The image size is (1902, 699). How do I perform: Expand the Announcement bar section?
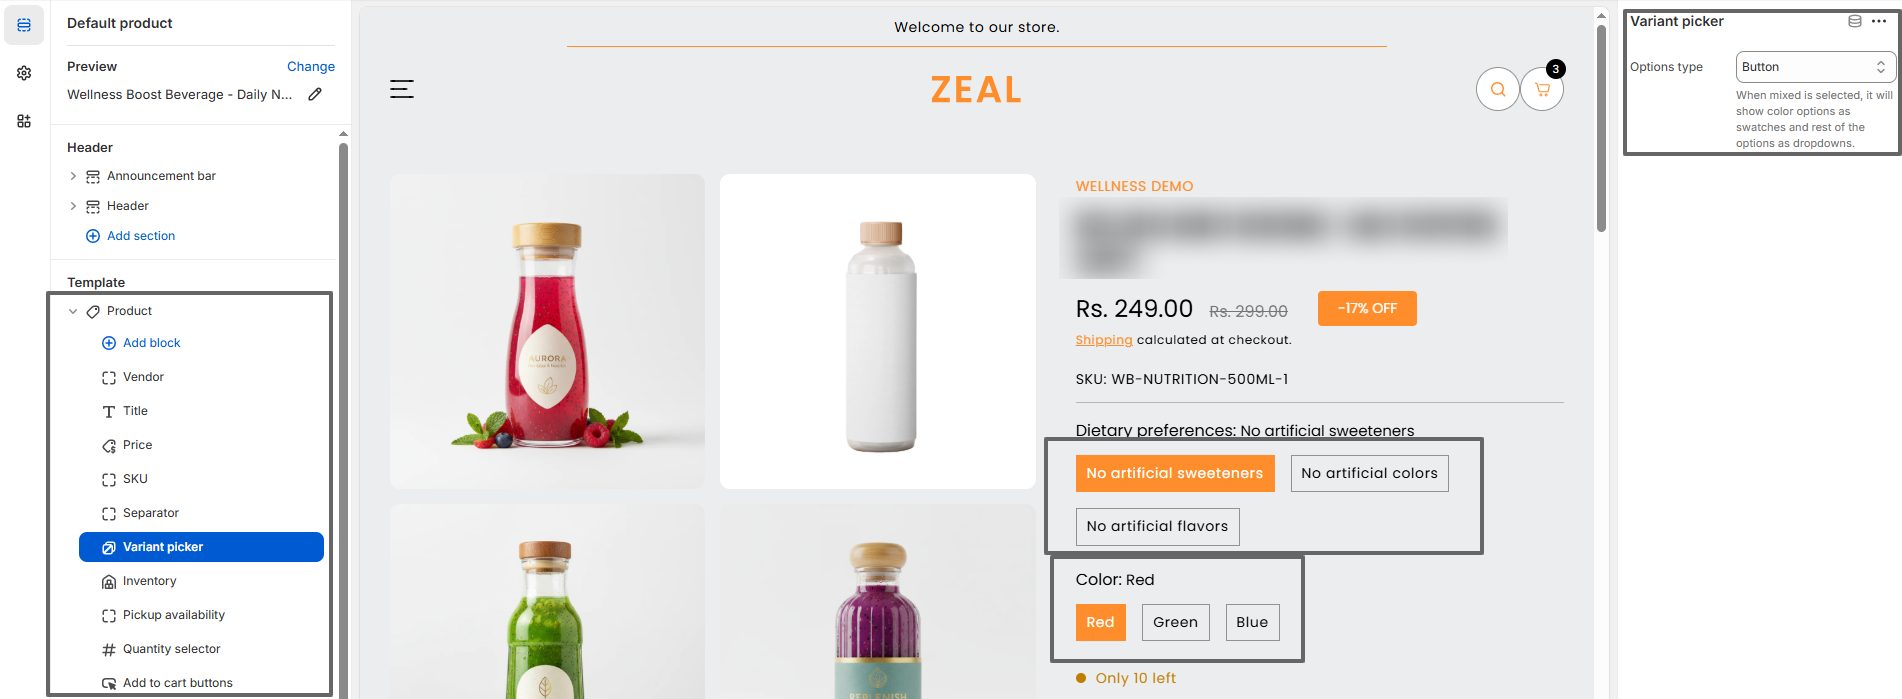coord(73,176)
